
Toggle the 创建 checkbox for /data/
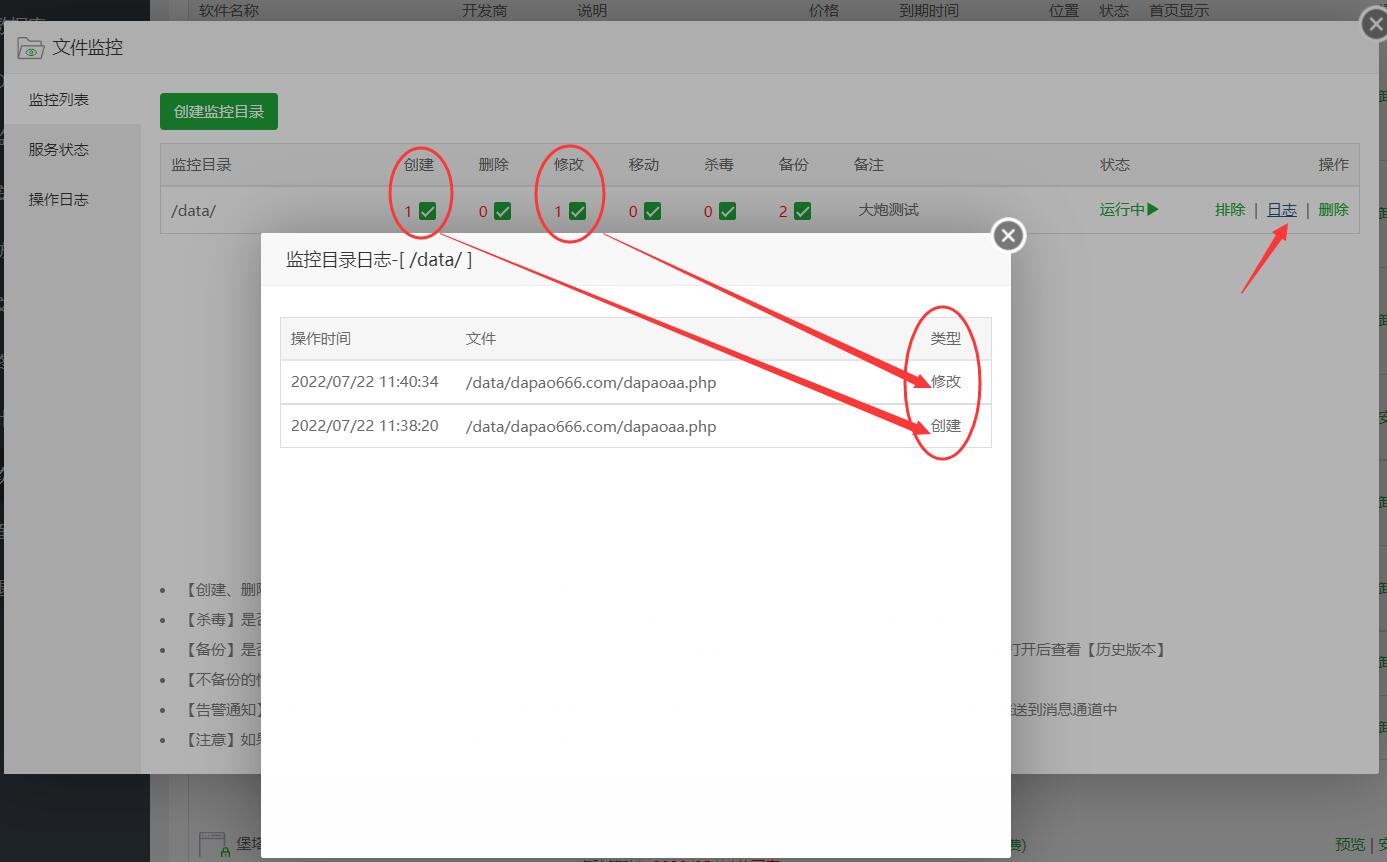428,211
